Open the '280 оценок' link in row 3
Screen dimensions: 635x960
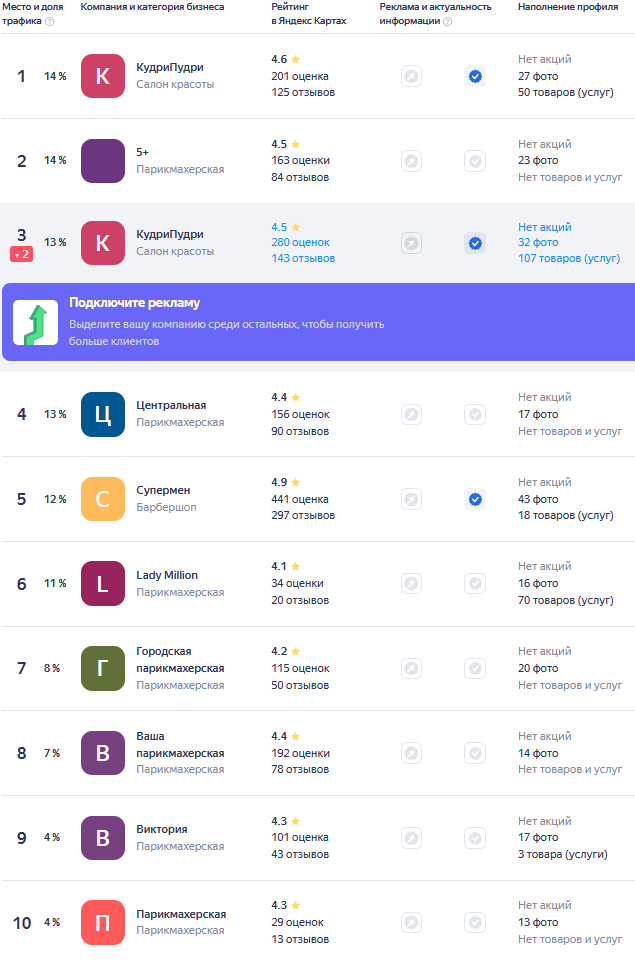point(301,242)
